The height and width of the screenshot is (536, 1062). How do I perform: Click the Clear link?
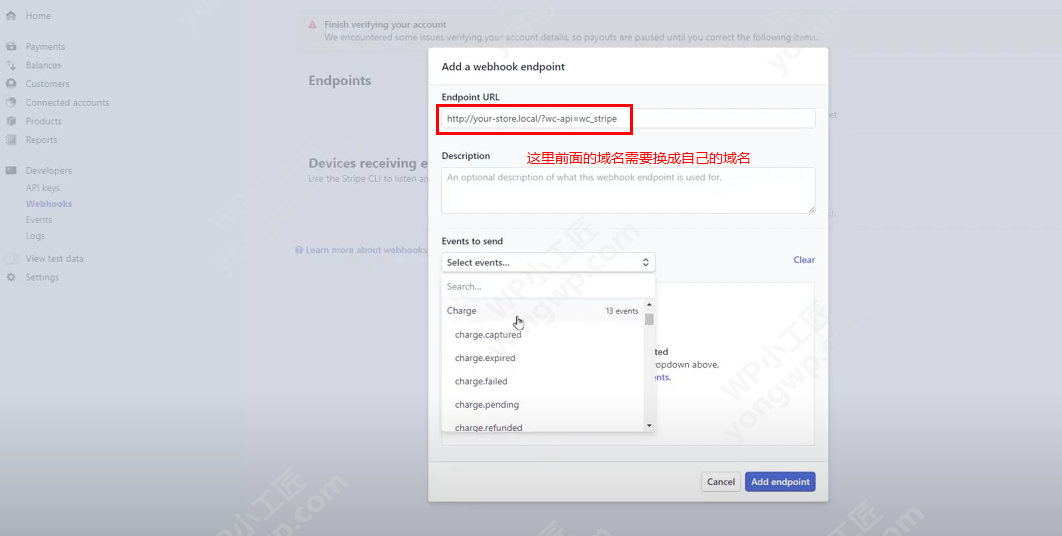tap(803, 260)
